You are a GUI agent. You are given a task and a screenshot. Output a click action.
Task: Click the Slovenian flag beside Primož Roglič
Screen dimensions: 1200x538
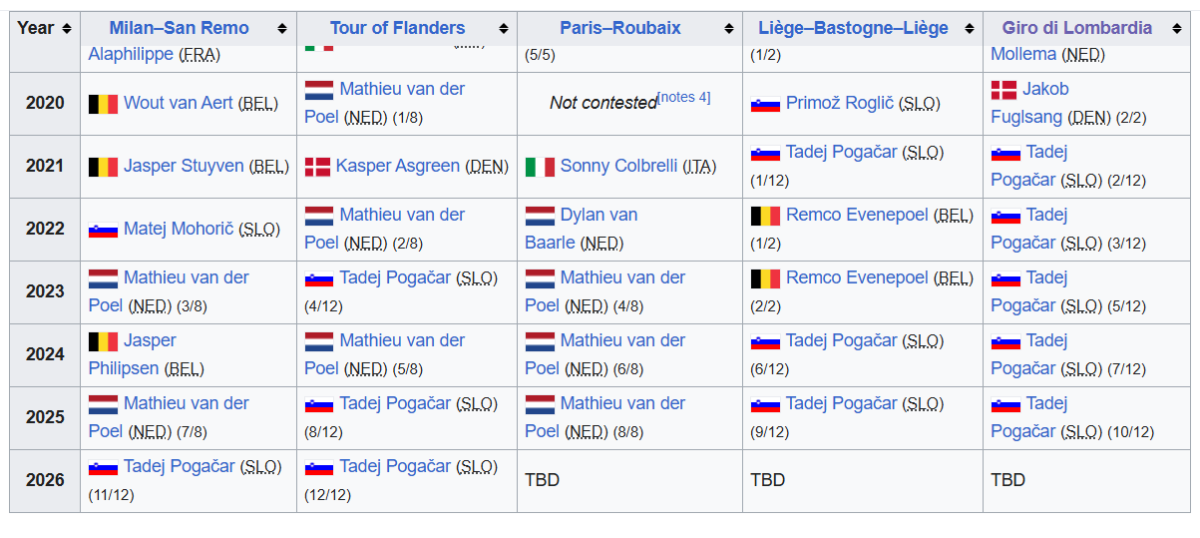click(x=765, y=103)
